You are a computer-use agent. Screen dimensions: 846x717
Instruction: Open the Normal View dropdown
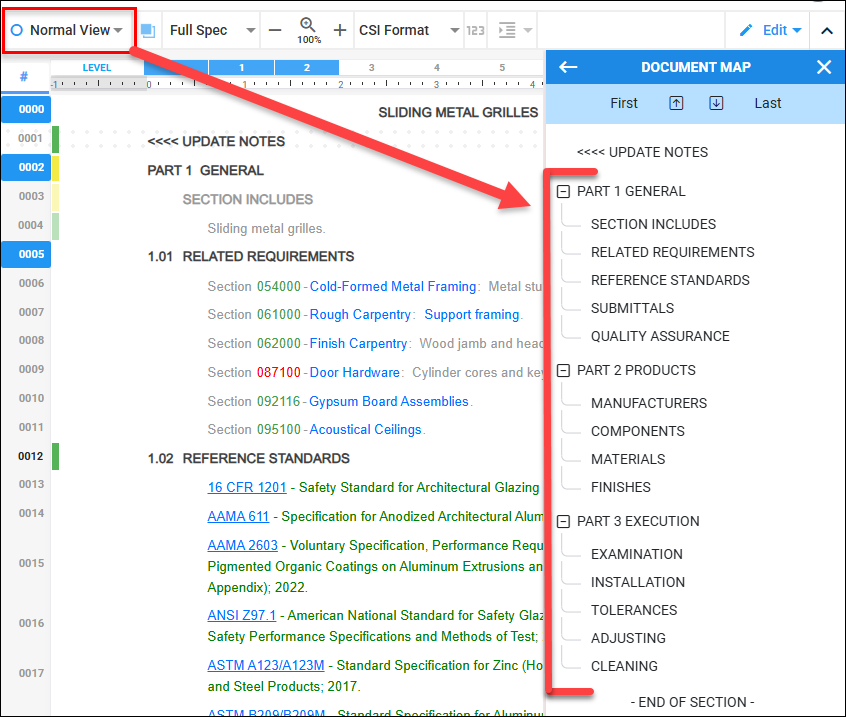click(x=68, y=30)
